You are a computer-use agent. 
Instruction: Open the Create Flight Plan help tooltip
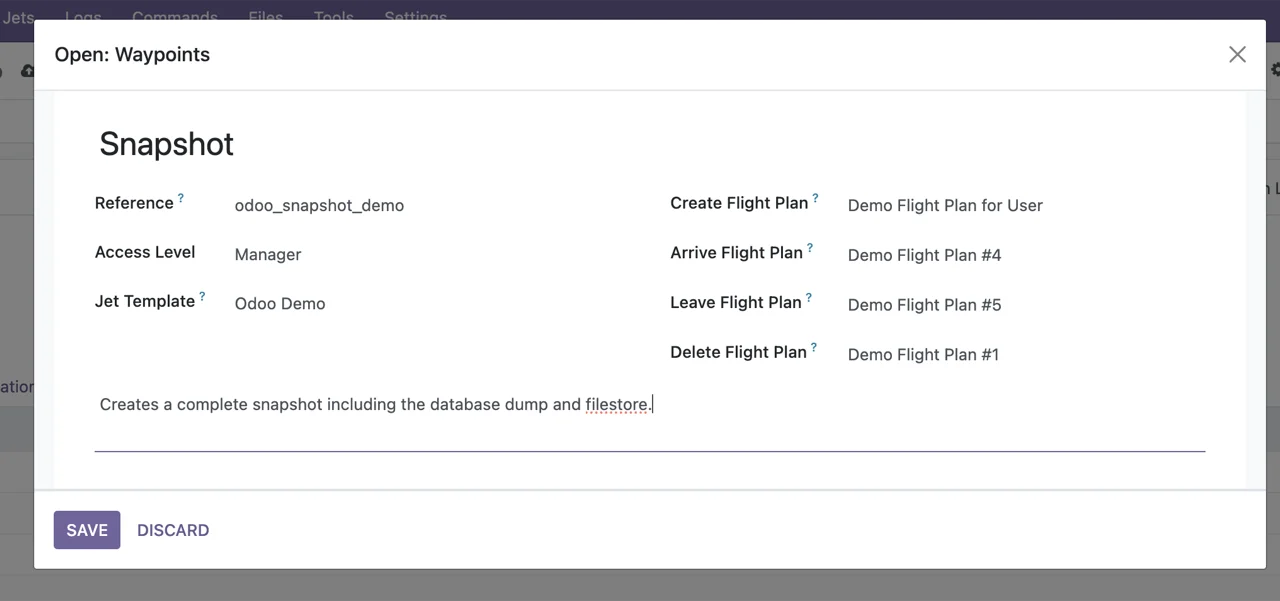click(x=816, y=196)
